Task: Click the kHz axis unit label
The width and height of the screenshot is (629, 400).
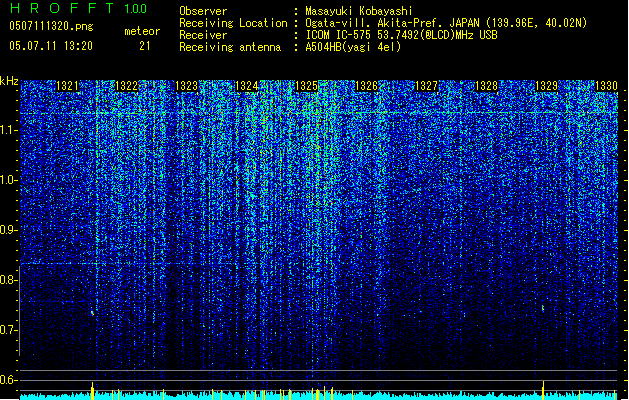Action: pos(9,81)
